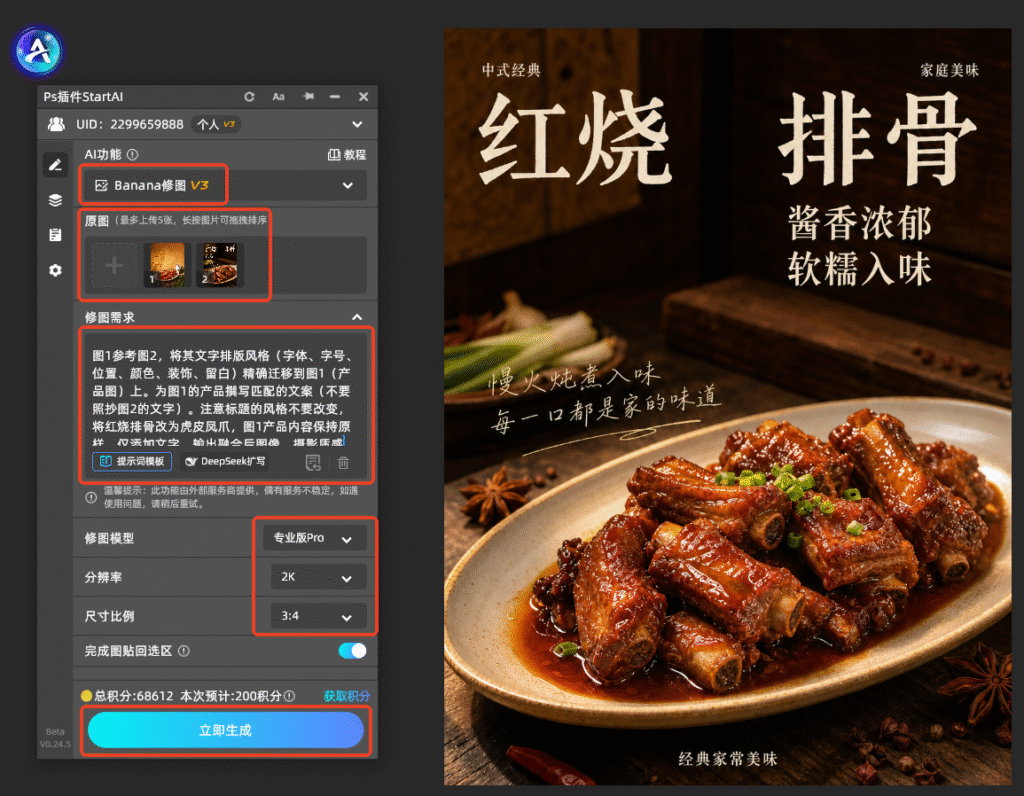Open the Aa font size setting
This screenshot has height=796, width=1024.
278,97
